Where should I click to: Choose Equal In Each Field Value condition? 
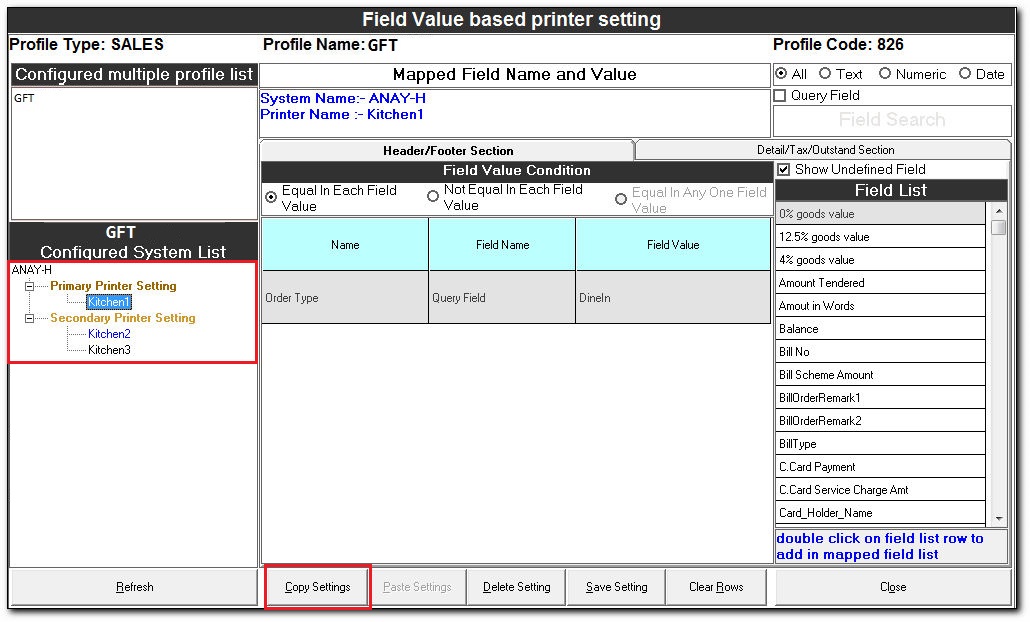pos(271,197)
